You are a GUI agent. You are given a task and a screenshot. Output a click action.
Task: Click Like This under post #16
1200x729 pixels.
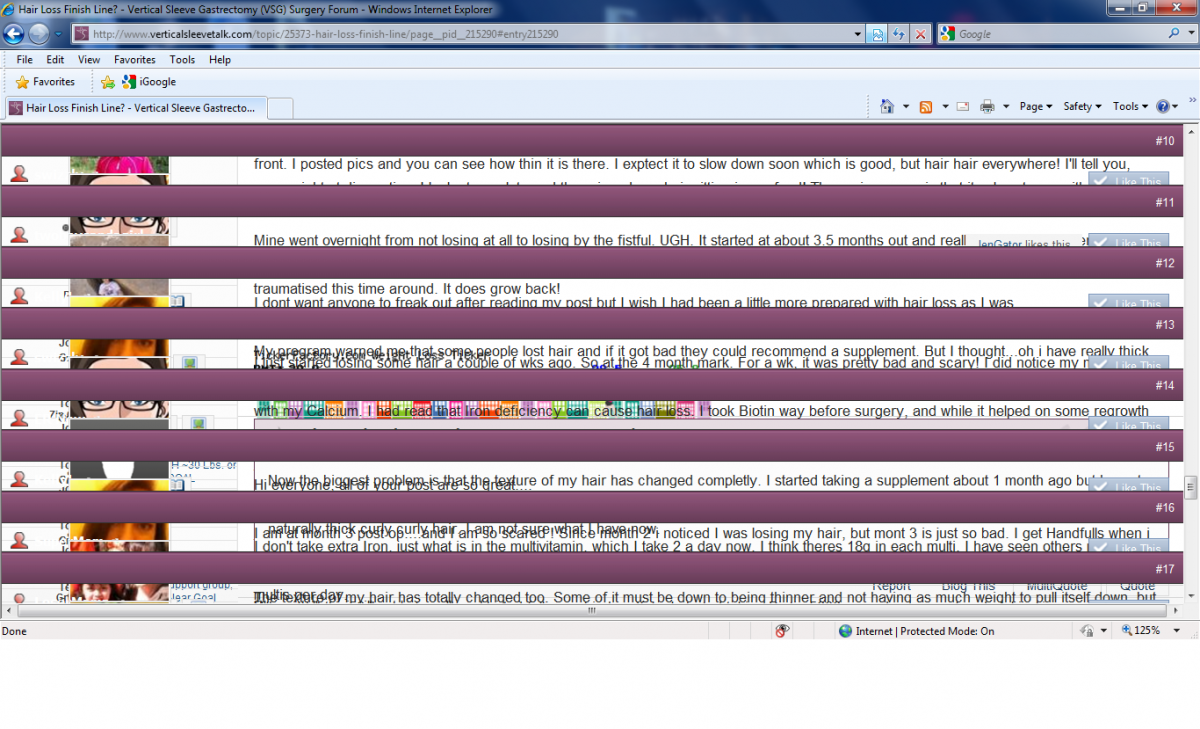[1128, 546]
